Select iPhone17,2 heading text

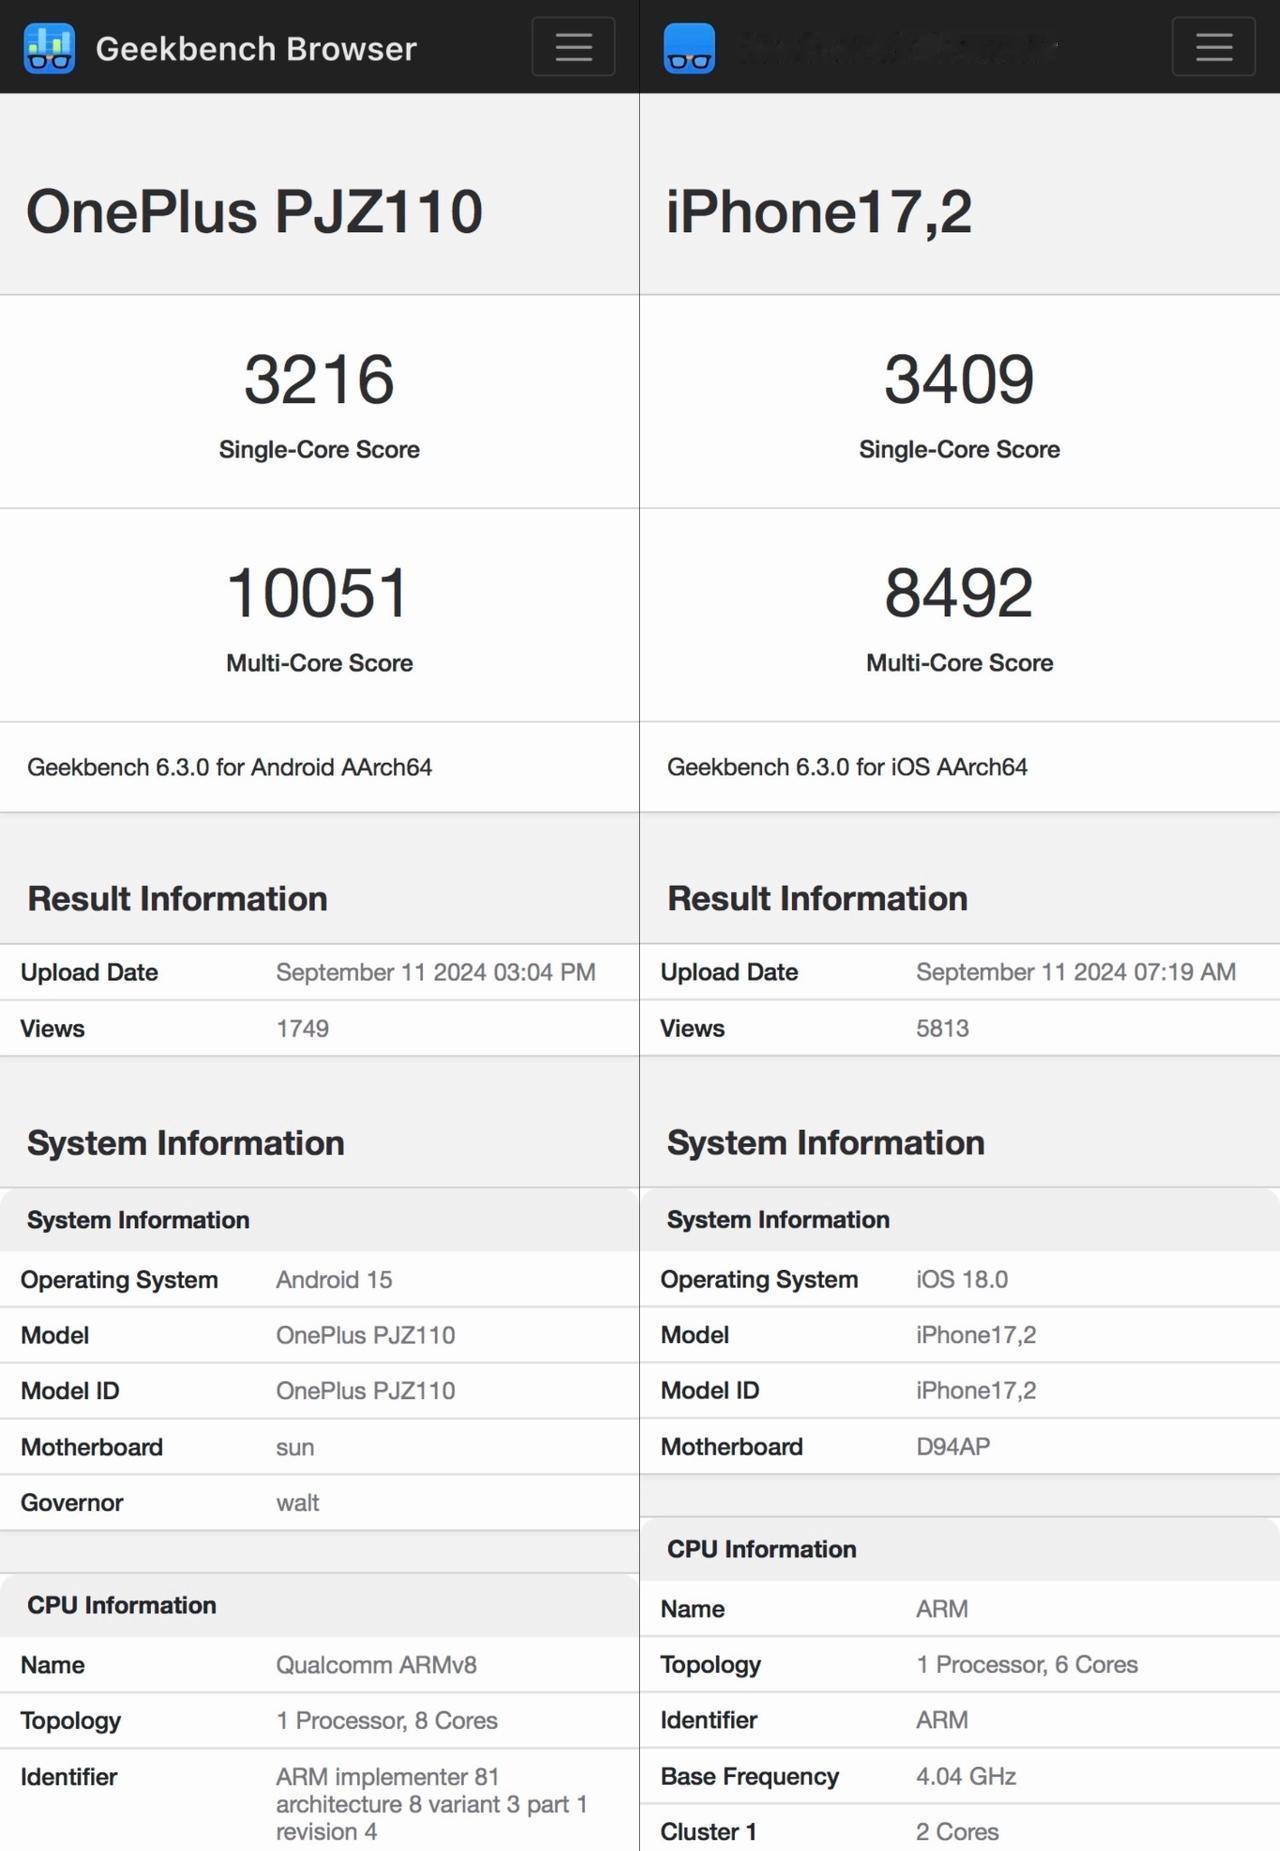coord(818,211)
